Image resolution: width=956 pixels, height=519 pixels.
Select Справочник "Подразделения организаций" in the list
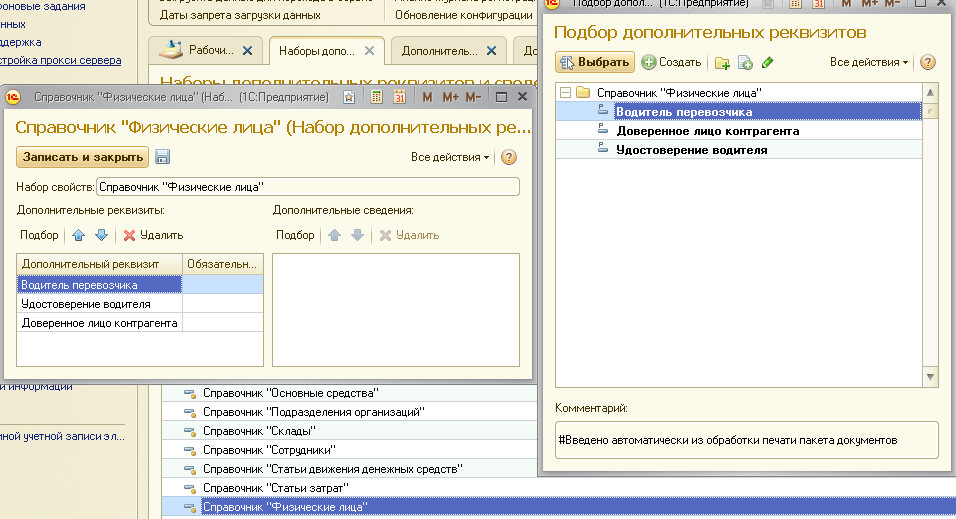pos(313,412)
